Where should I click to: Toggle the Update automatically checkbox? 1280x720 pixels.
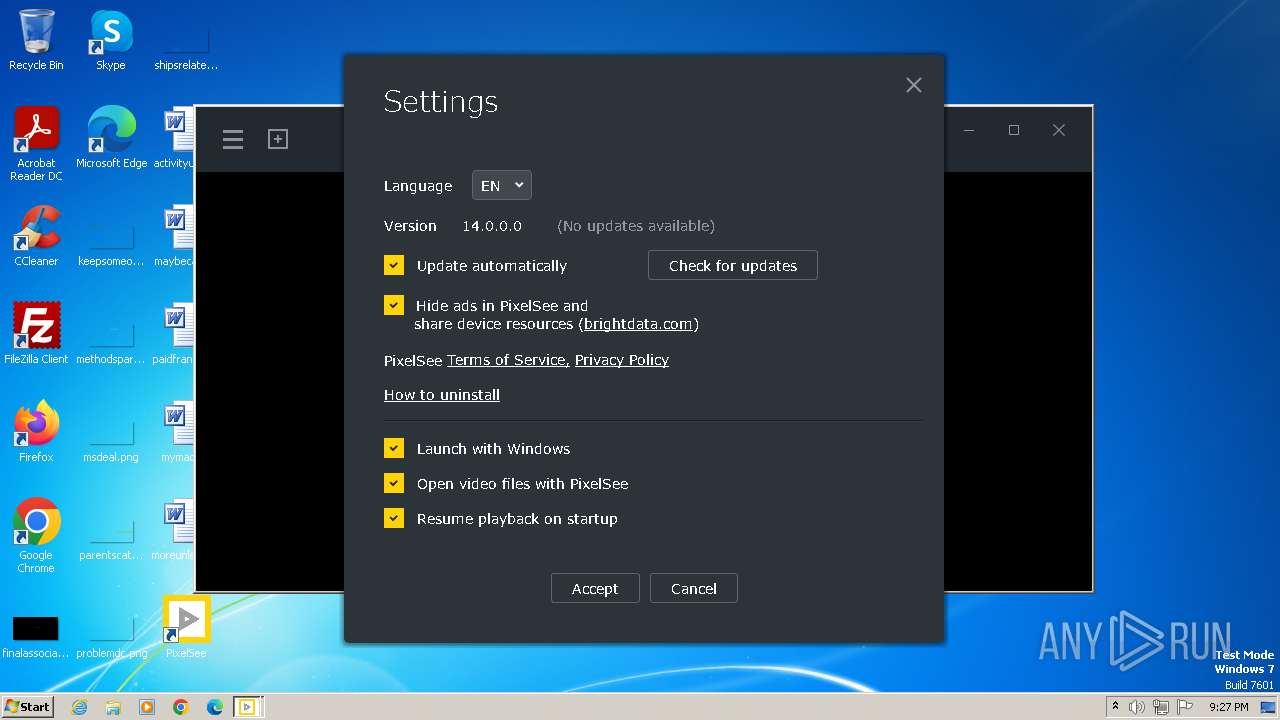point(394,265)
